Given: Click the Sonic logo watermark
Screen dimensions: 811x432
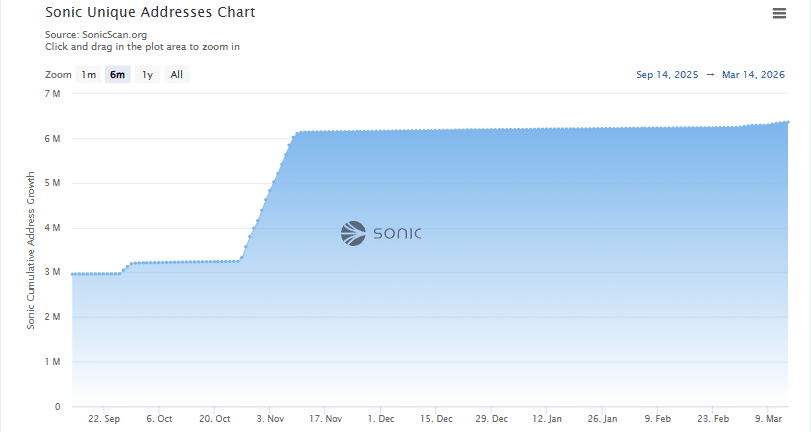Looking at the screenshot, I should click(x=381, y=234).
